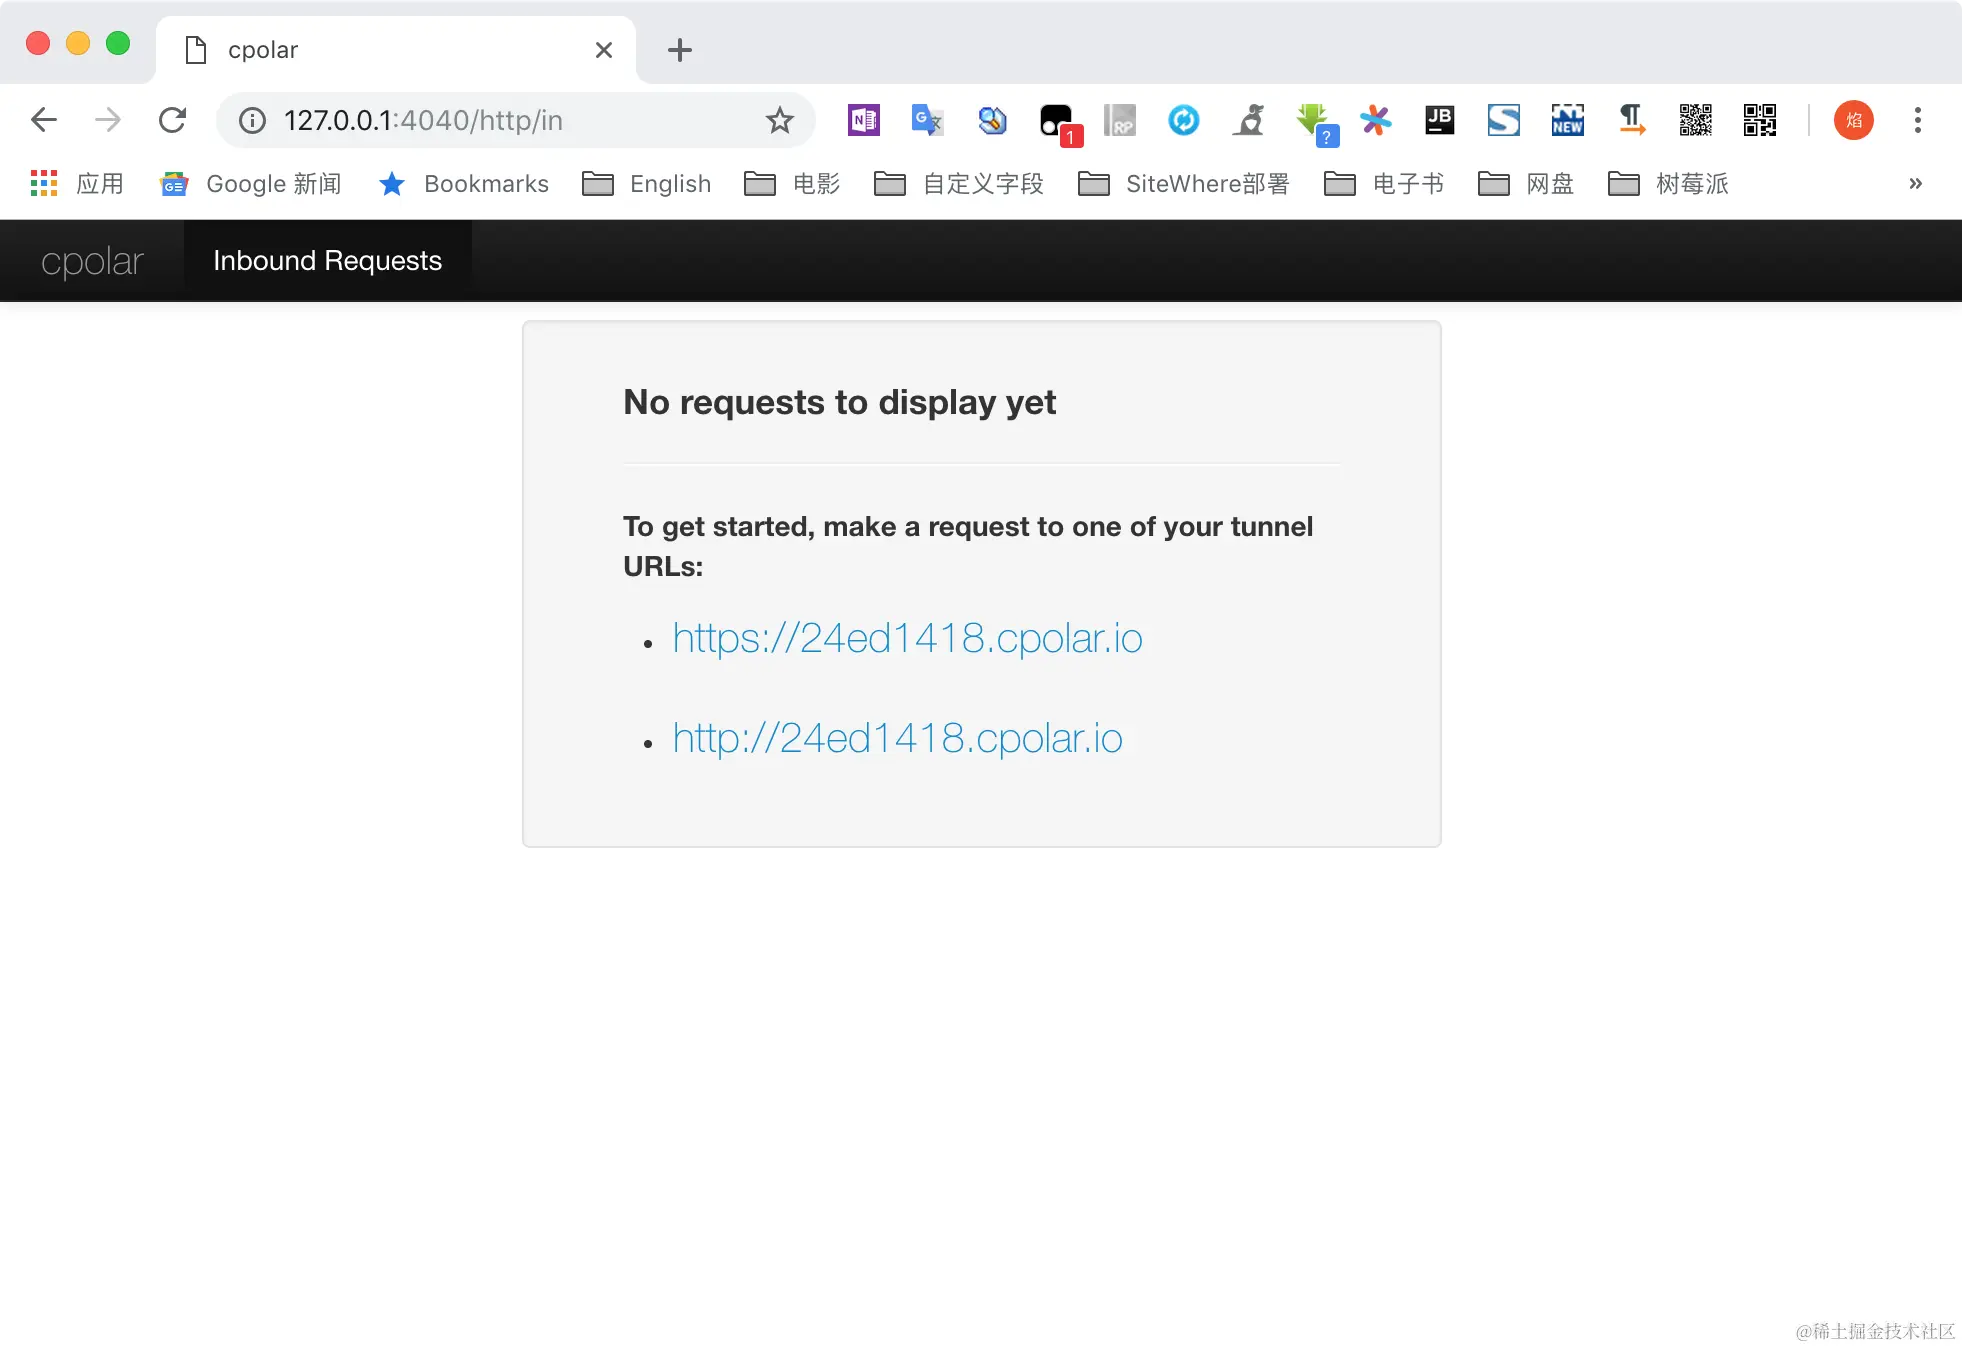This screenshot has height=1348, width=1962.
Task: Click the OneNote extension icon
Action: (863, 120)
